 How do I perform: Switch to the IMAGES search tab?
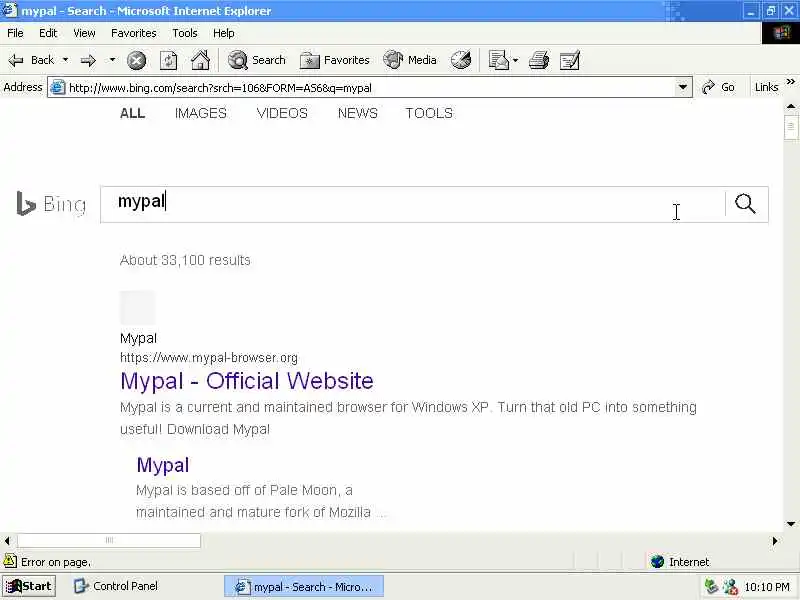click(x=201, y=113)
